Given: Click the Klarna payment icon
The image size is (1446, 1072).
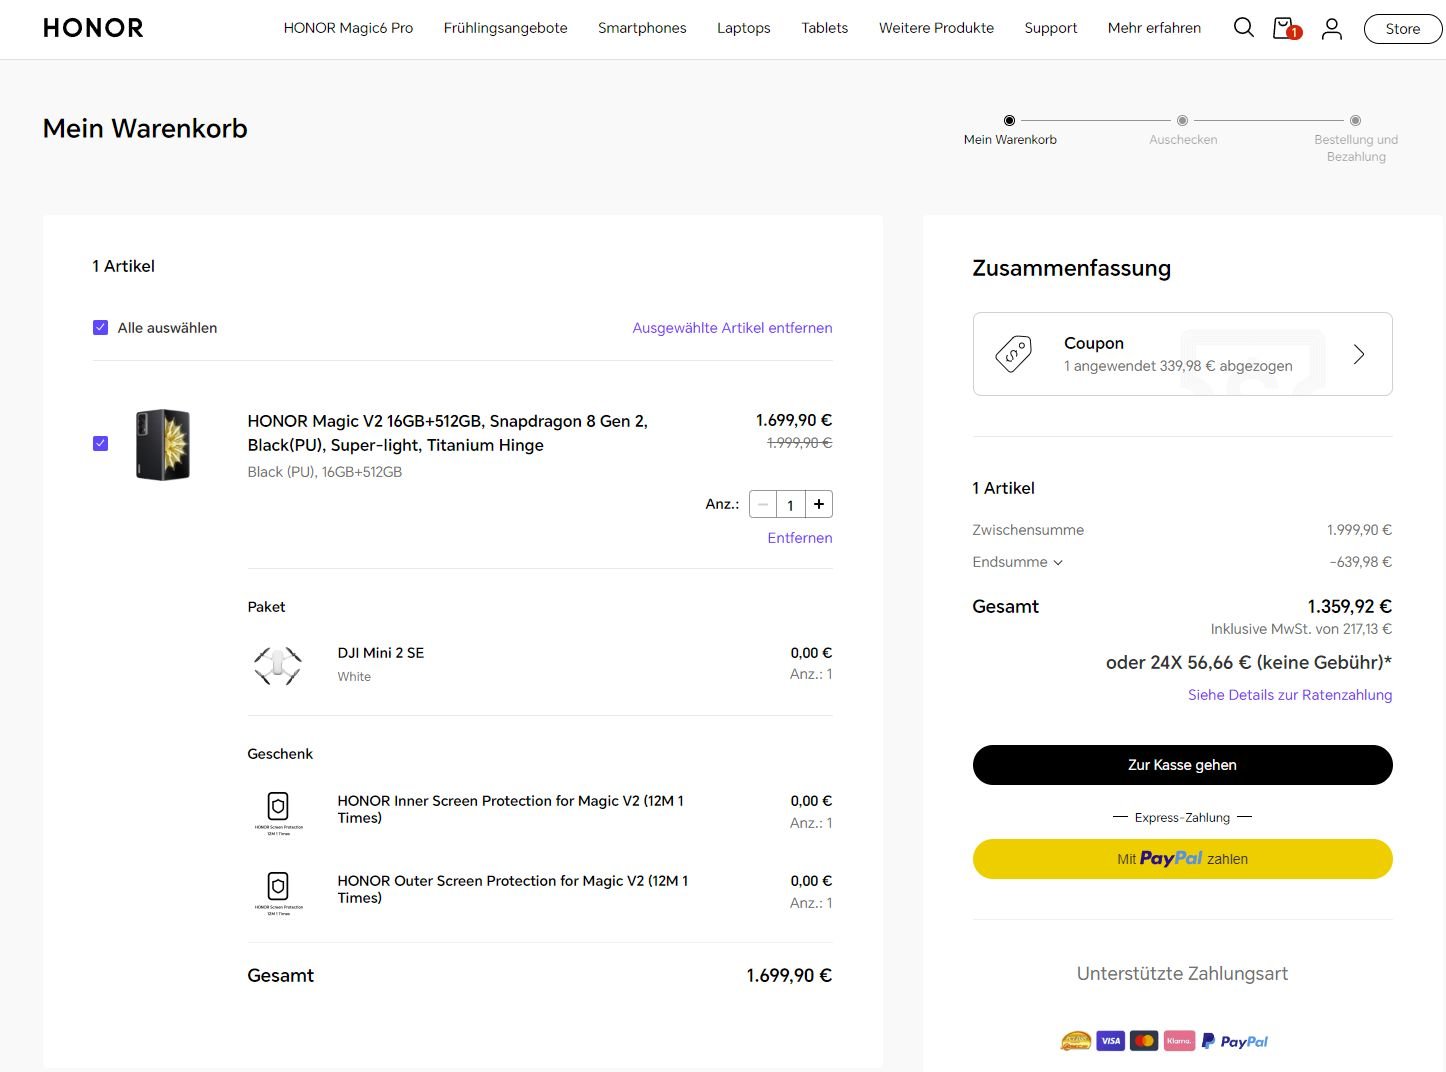Looking at the screenshot, I should 1179,1041.
